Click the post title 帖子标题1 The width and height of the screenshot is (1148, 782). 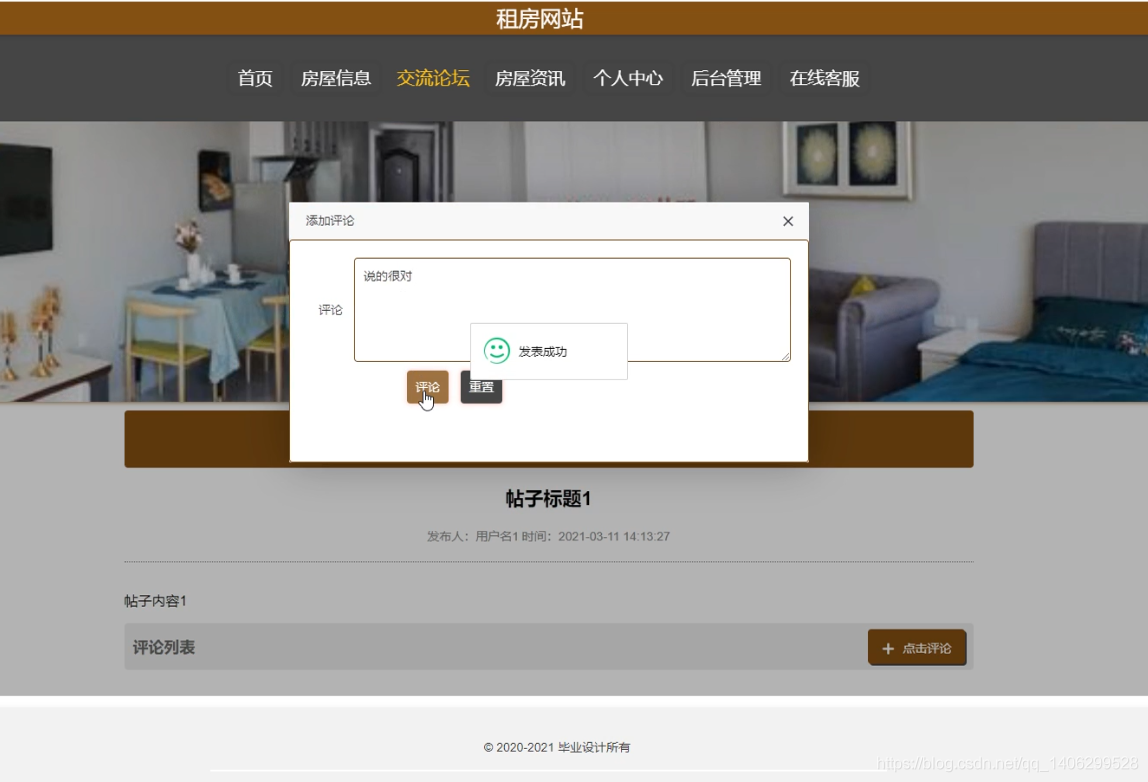click(x=547, y=497)
